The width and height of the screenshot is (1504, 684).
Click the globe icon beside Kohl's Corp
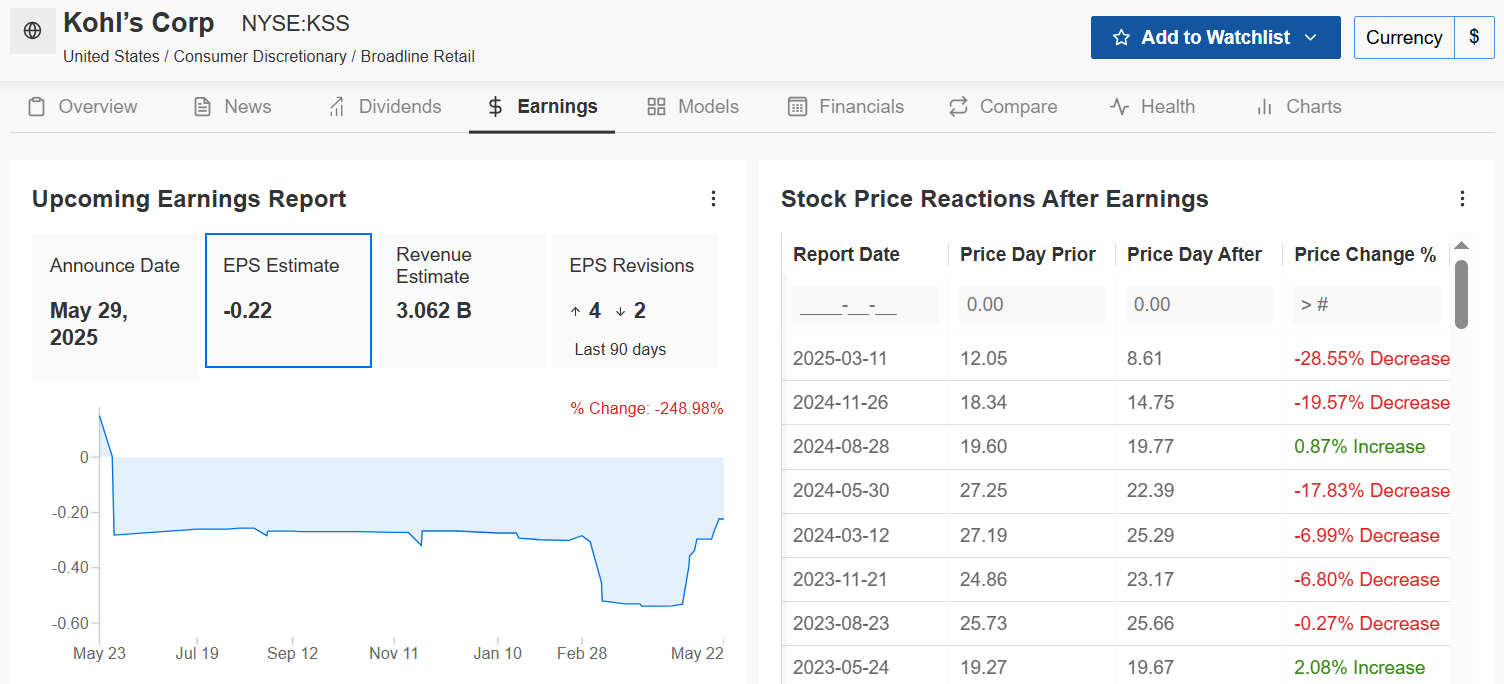pyautogui.click(x=33, y=31)
